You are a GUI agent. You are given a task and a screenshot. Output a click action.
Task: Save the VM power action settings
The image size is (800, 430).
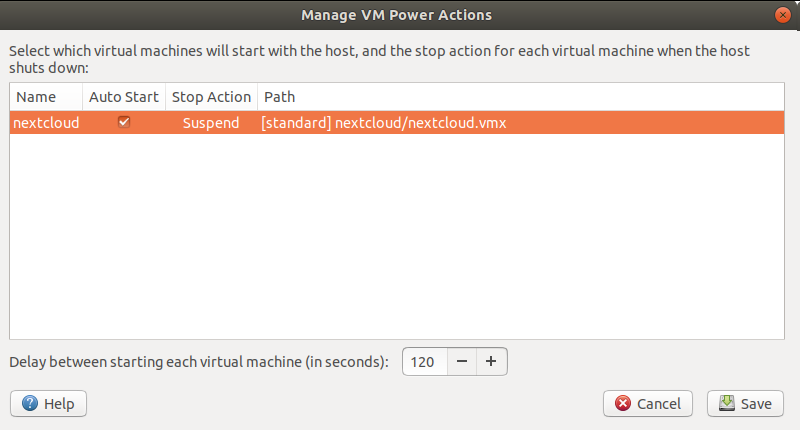pyautogui.click(x=745, y=403)
